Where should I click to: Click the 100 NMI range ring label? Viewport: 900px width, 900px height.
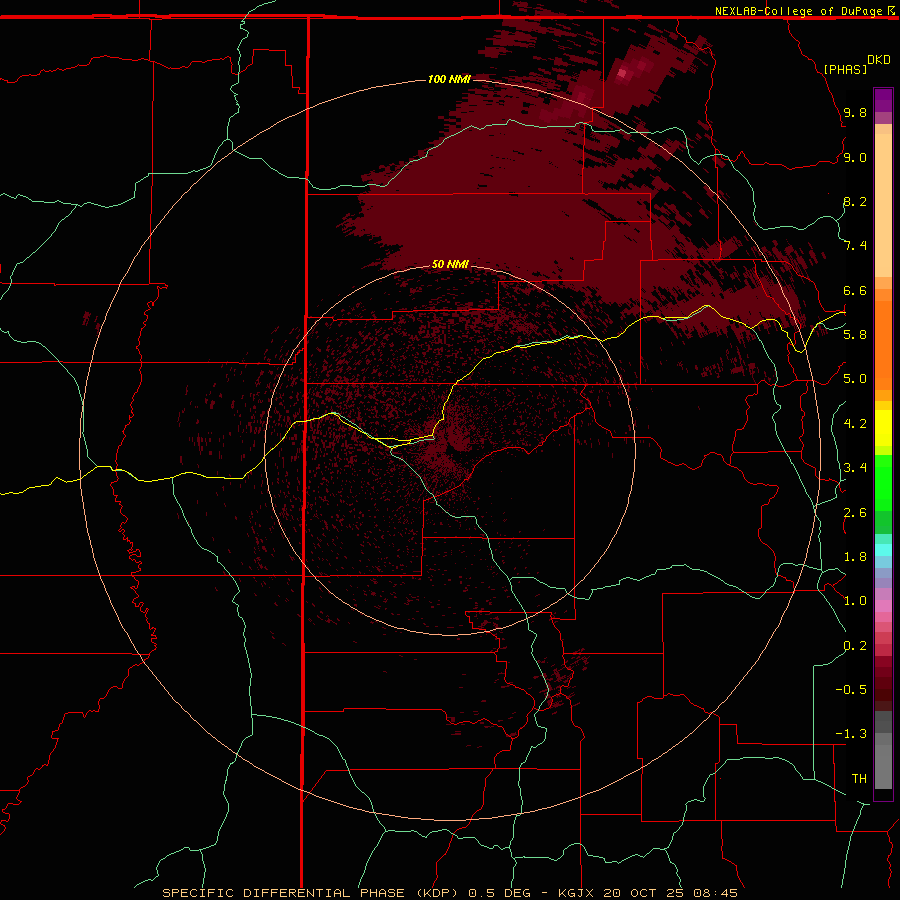click(449, 79)
